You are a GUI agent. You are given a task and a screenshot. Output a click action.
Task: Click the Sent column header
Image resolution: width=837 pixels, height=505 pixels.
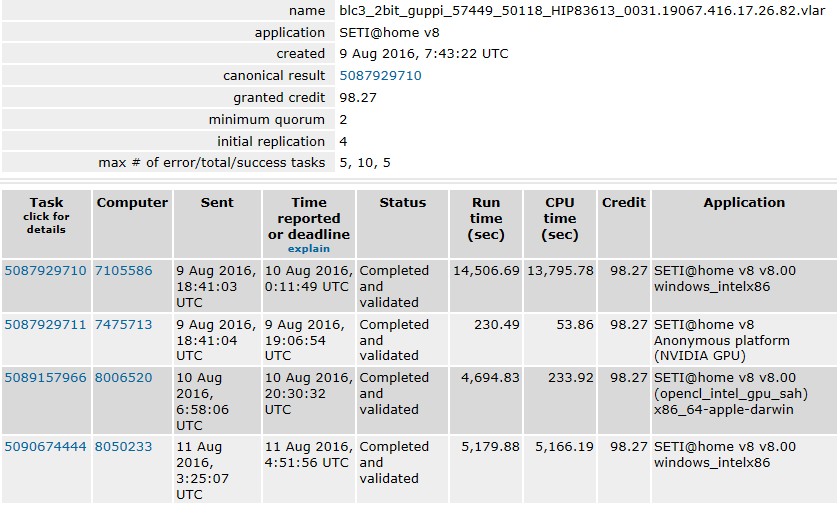point(217,203)
